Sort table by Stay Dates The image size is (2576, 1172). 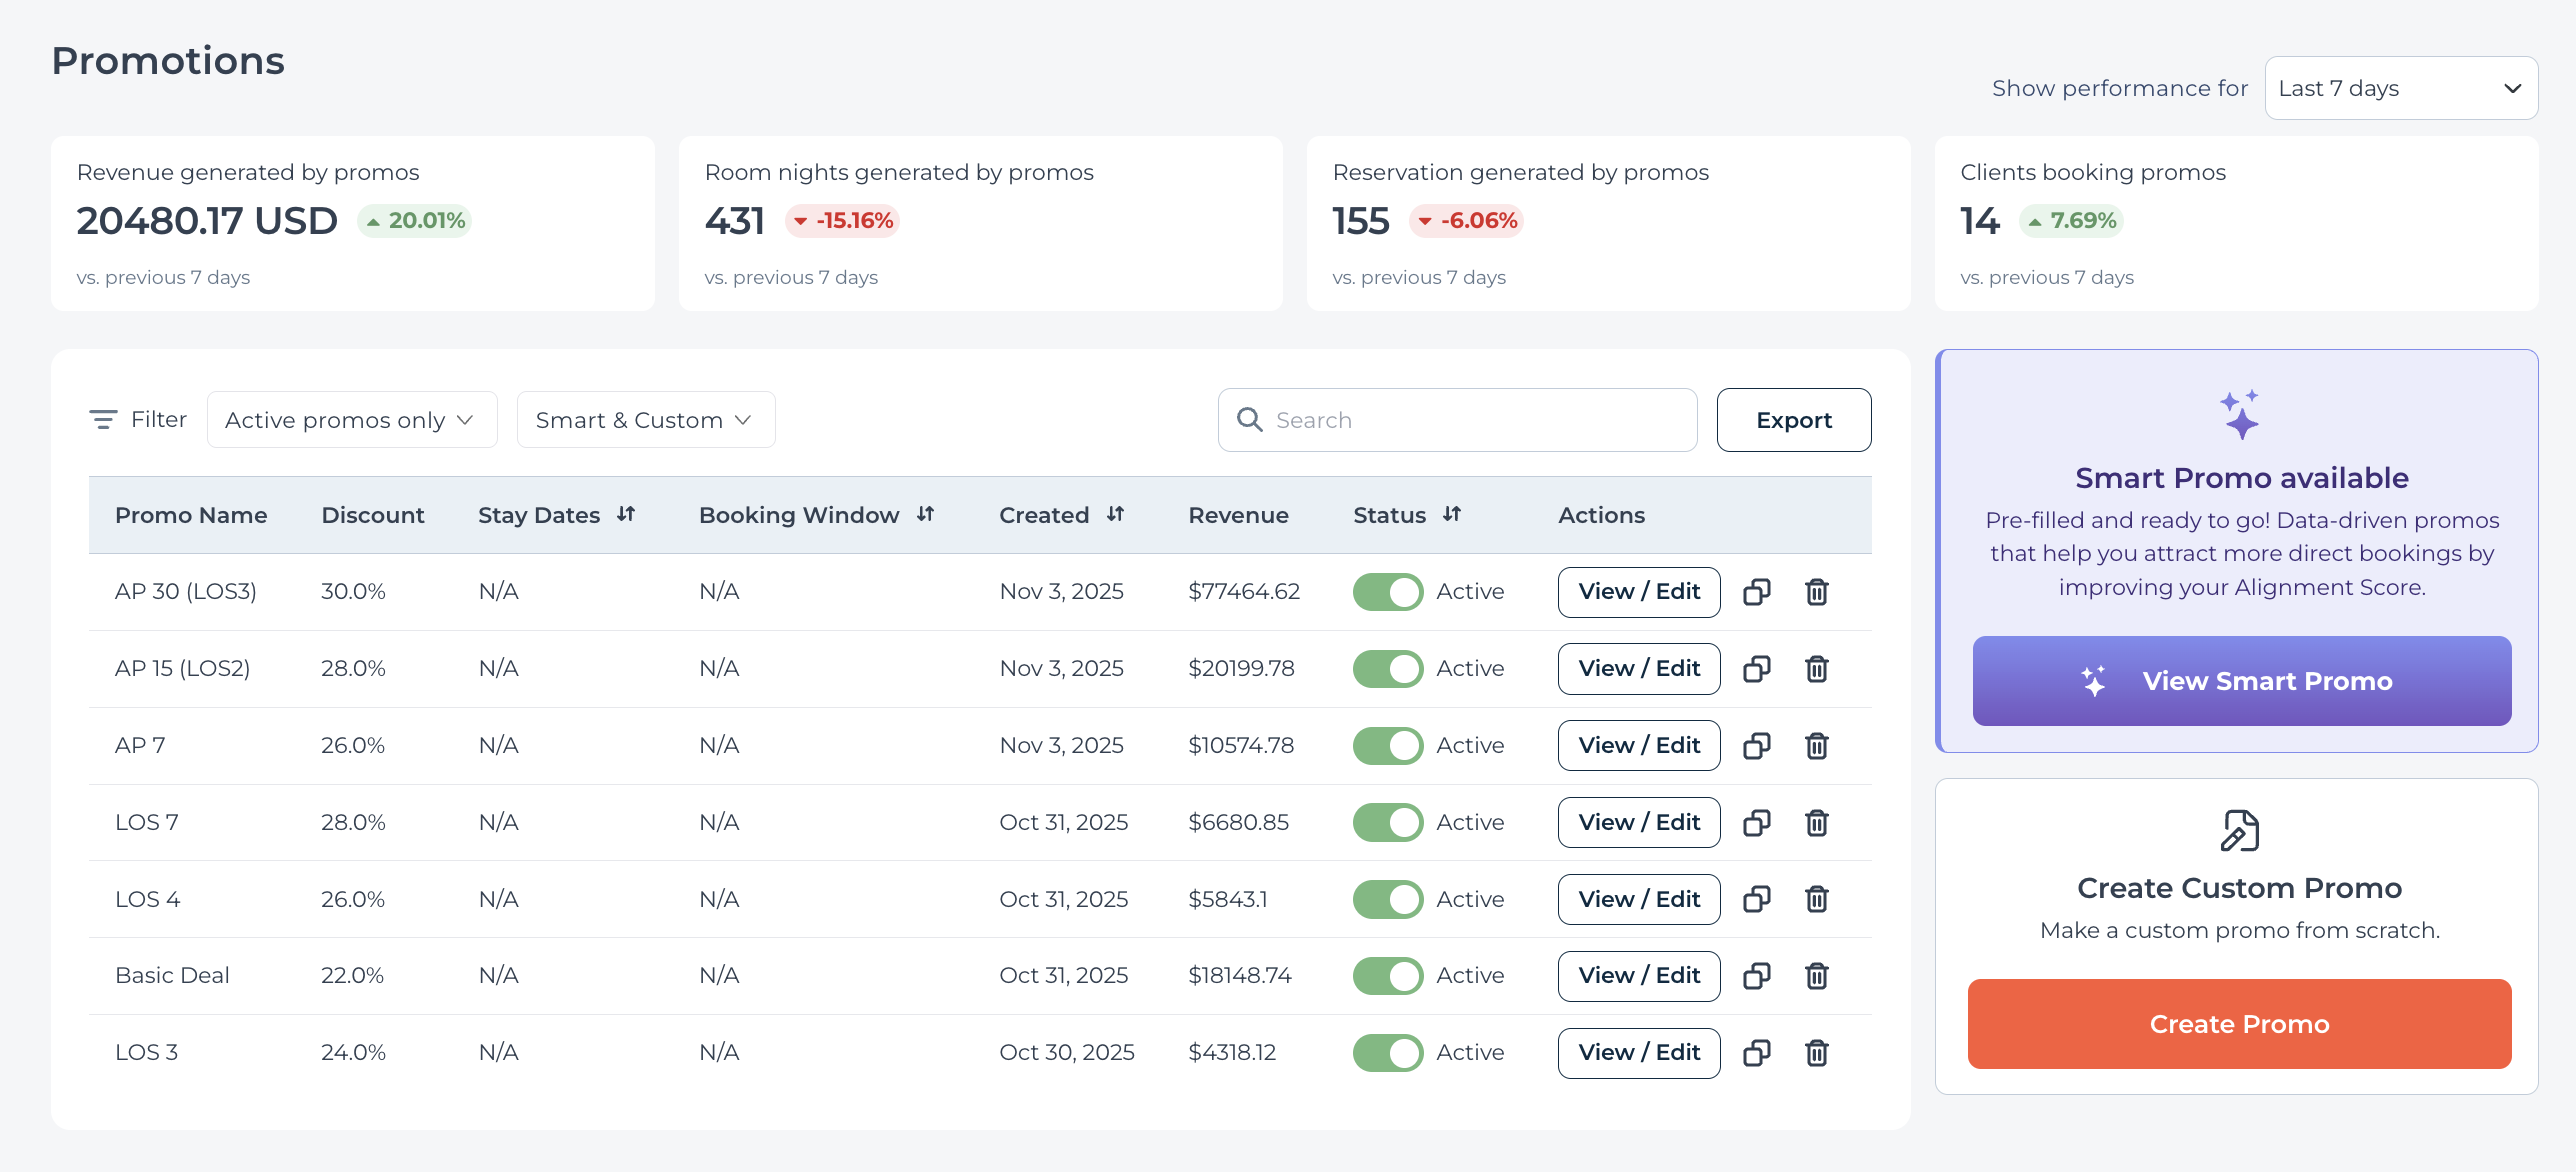[626, 514]
